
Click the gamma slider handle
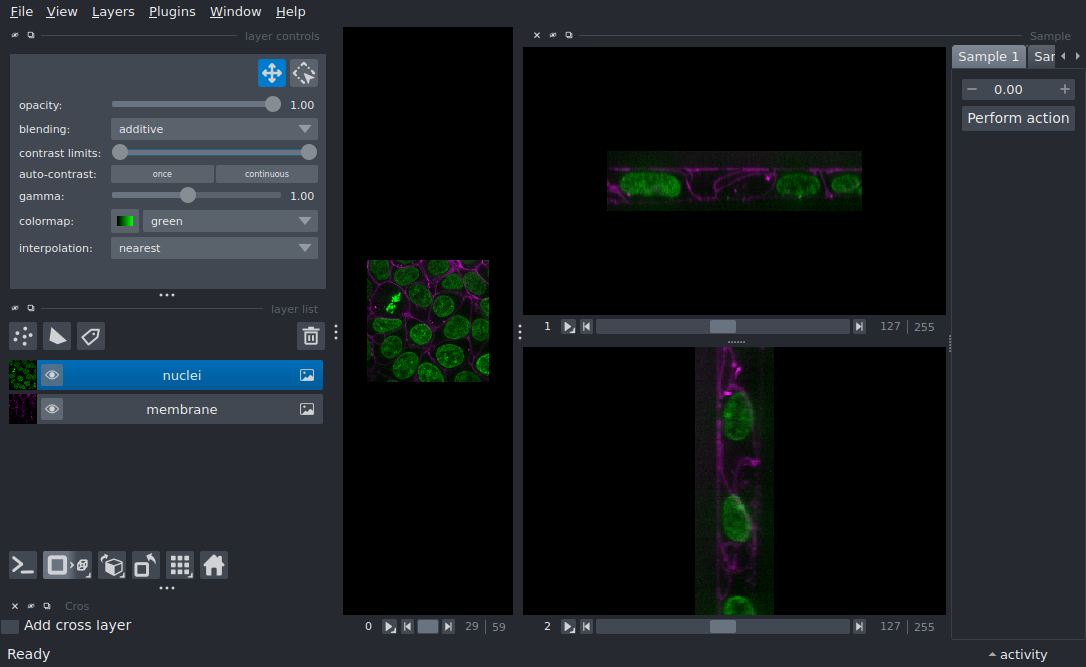pos(187,196)
